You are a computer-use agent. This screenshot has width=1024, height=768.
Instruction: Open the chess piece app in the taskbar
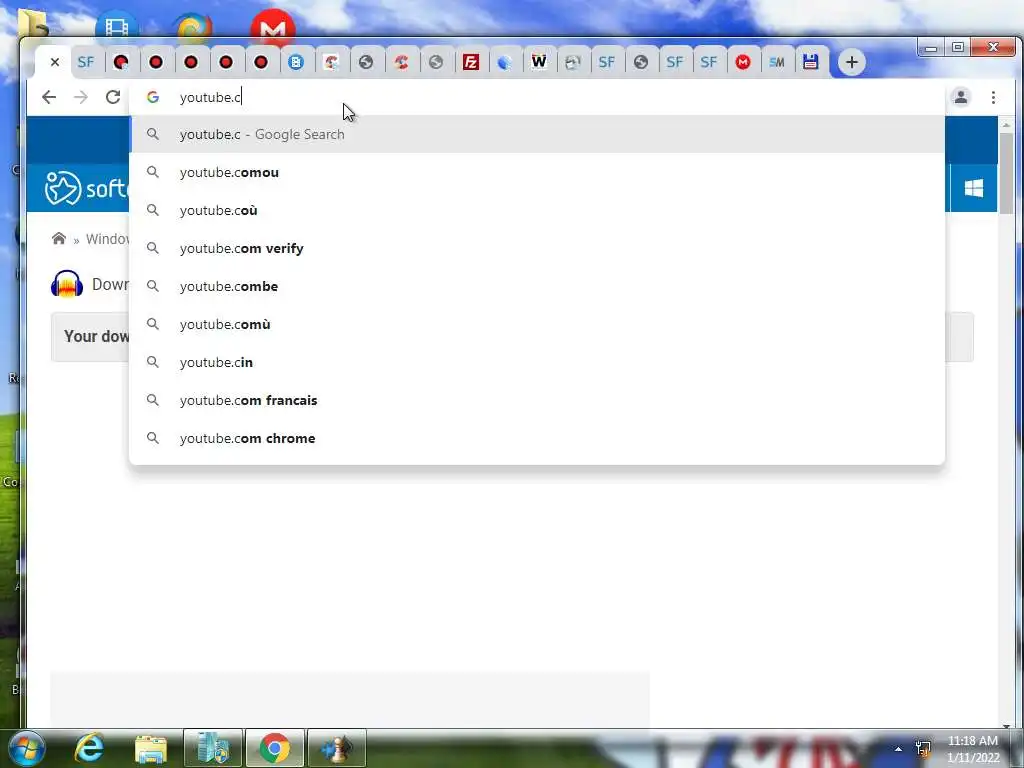(336, 748)
